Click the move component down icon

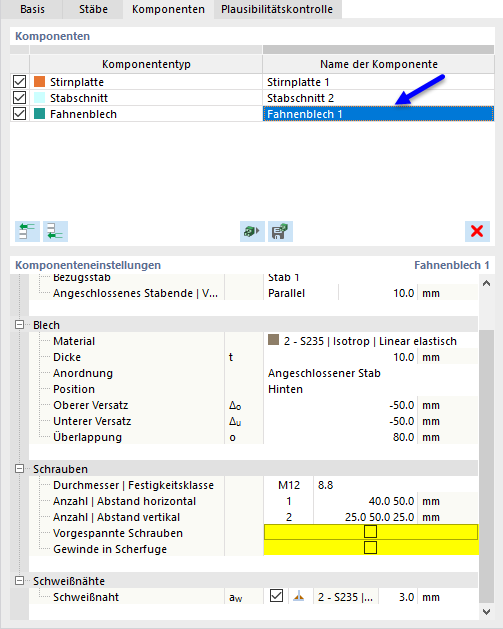pyautogui.click(x=55, y=231)
